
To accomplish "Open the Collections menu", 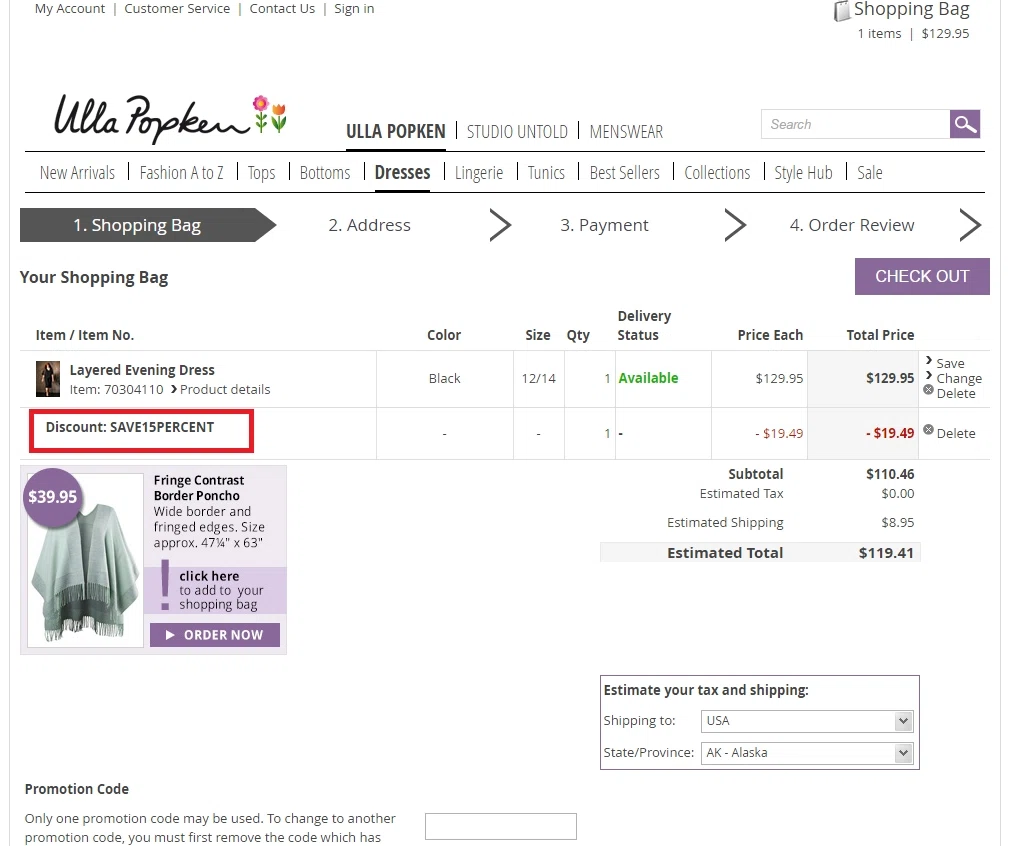I will [x=717, y=173].
